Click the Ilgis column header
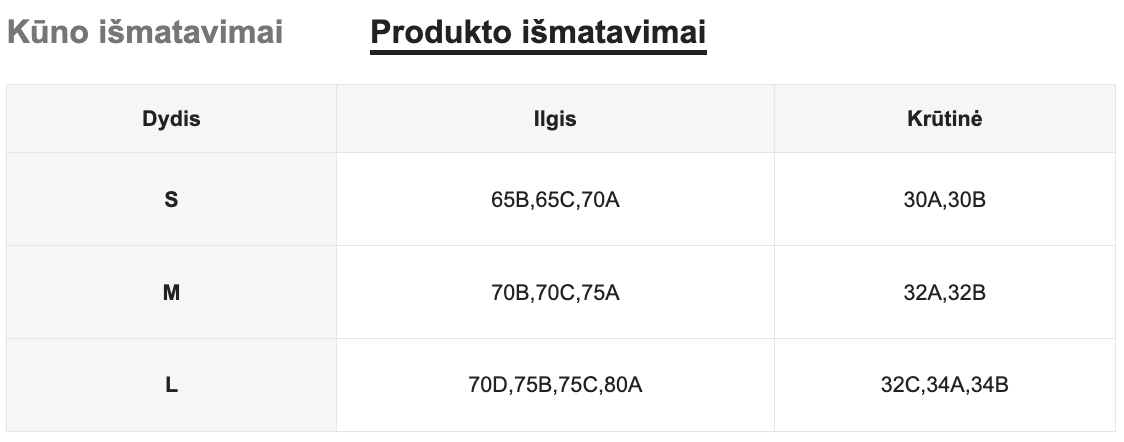This screenshot has width=1124, height=442. click(x=555, y=119)
